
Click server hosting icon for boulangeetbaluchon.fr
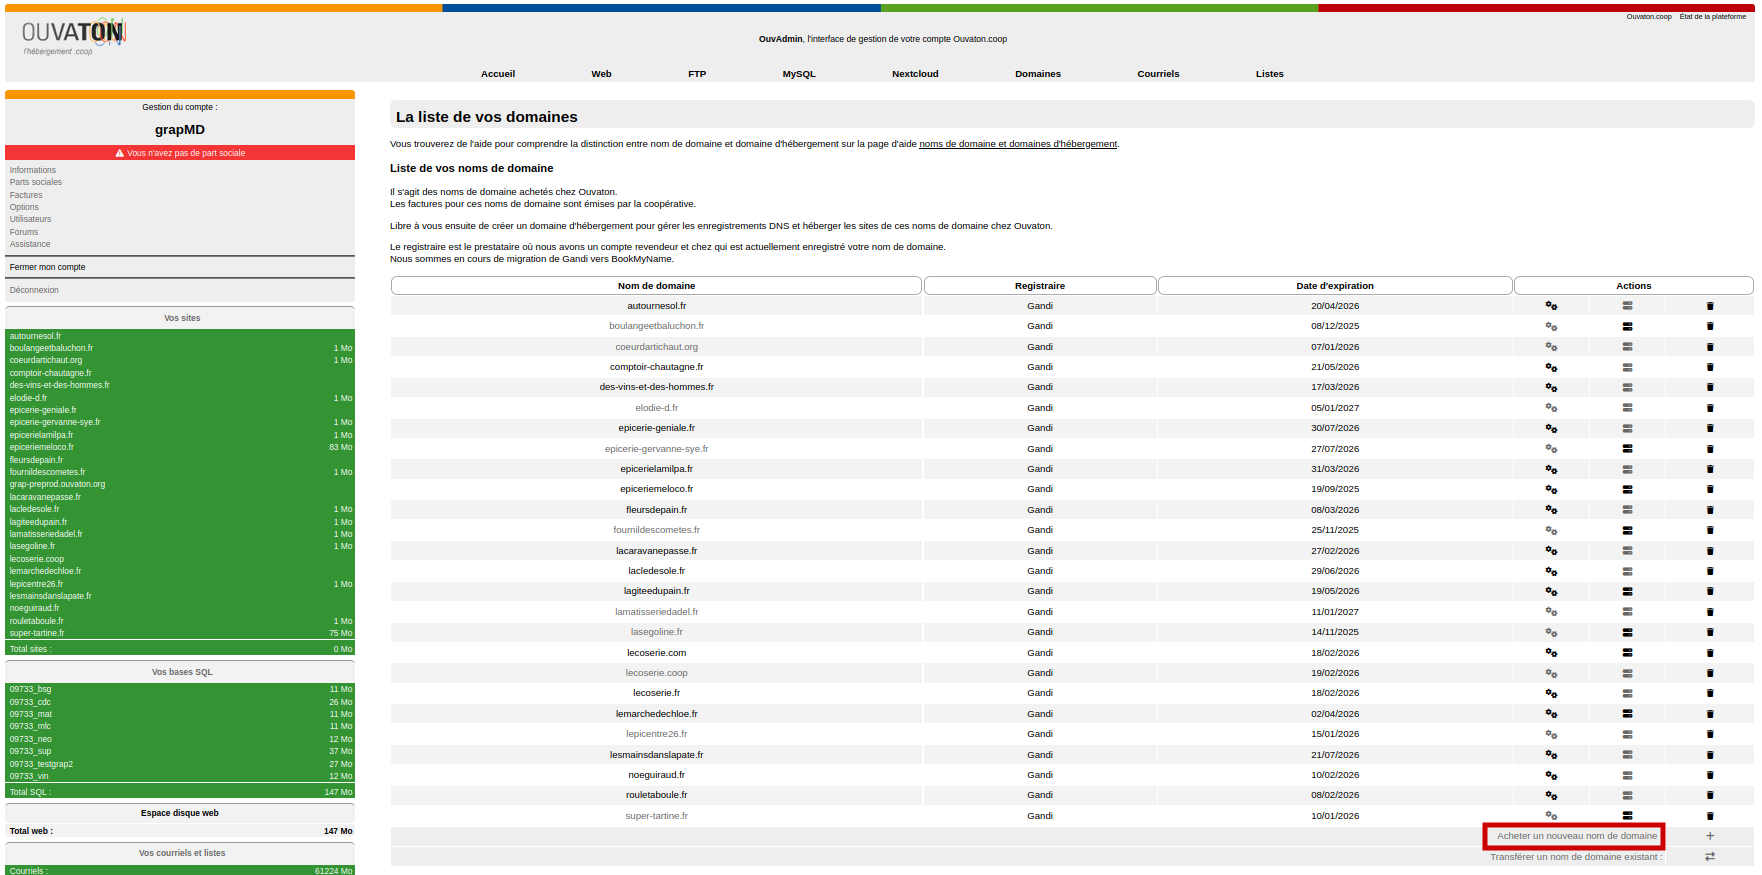(x=1627, y=326)
